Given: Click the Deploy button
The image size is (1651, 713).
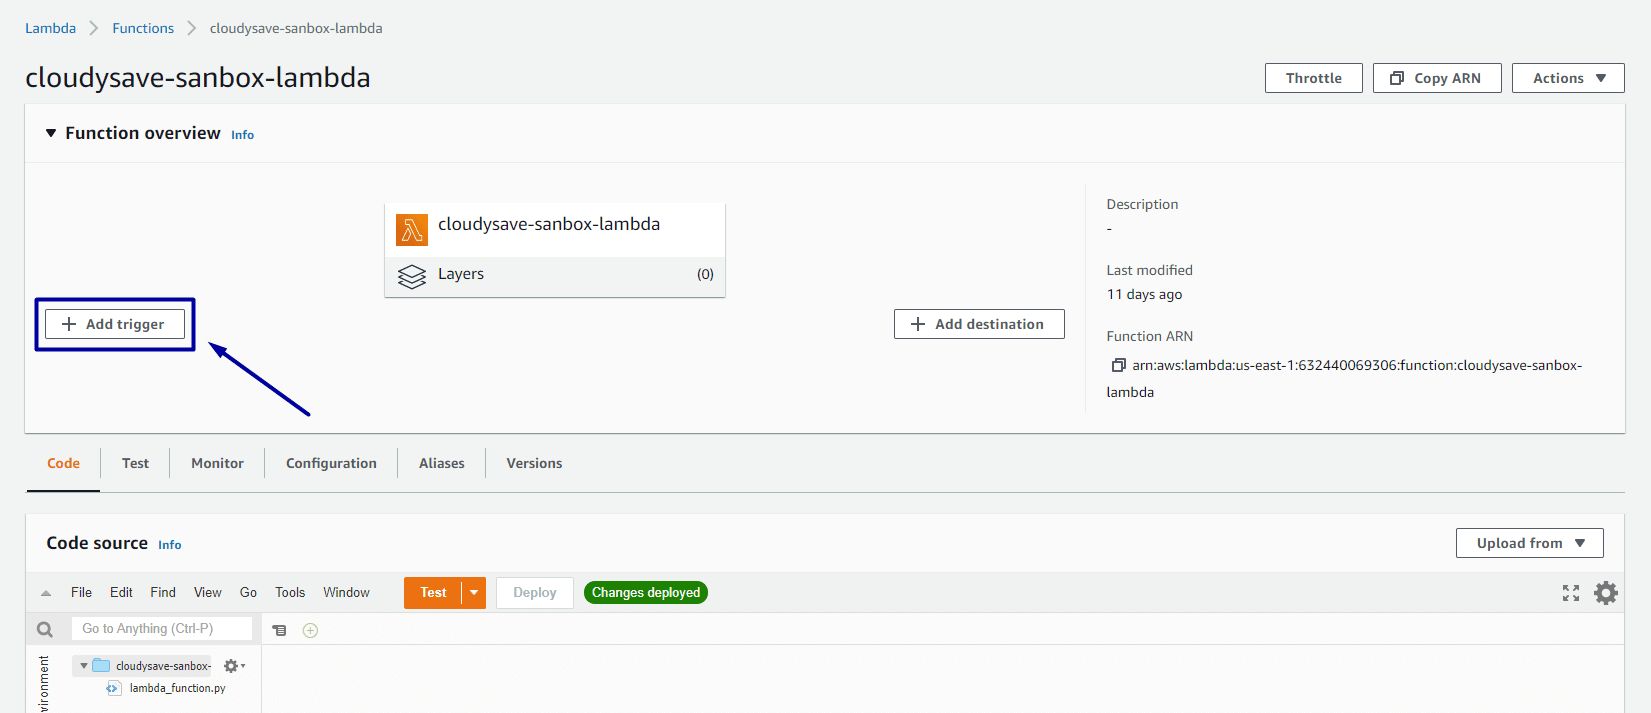Looking at the screenshot, I should click(535, 593).
